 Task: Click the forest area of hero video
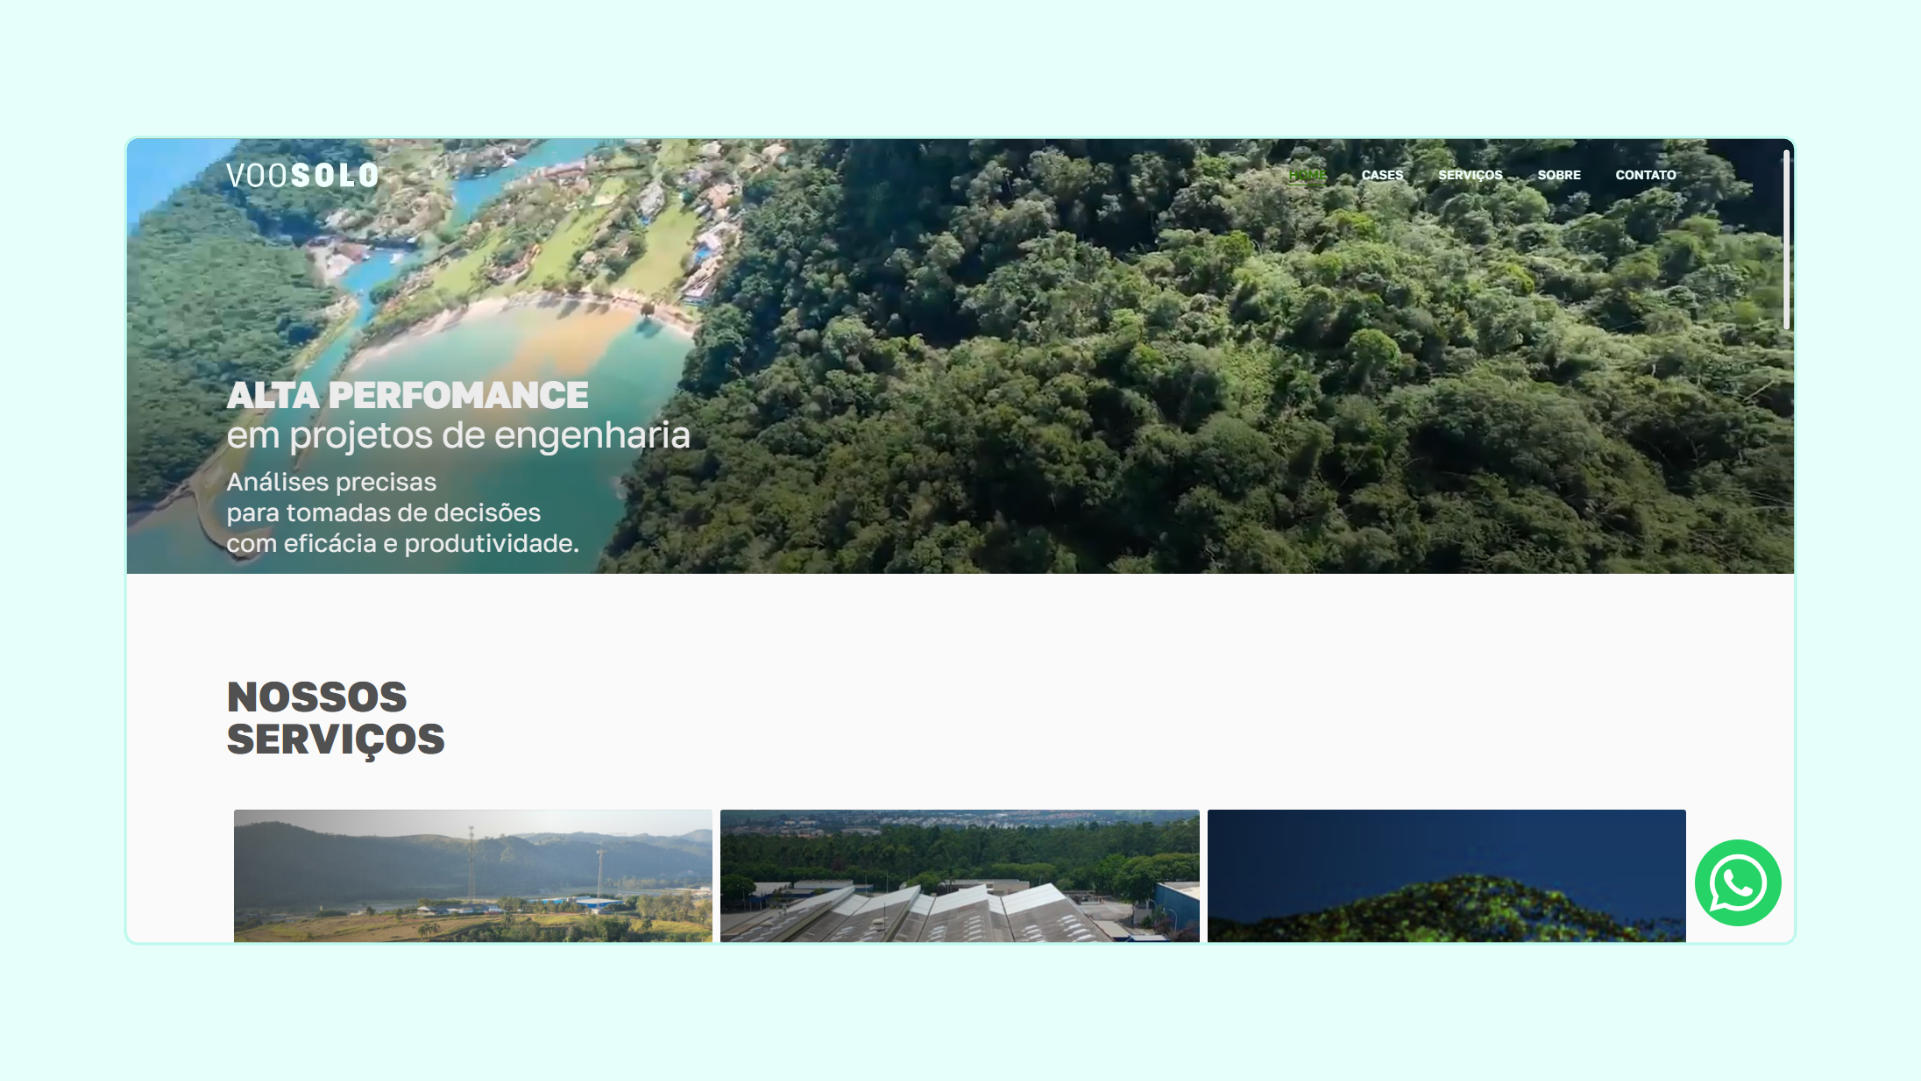click(1250, 380)
